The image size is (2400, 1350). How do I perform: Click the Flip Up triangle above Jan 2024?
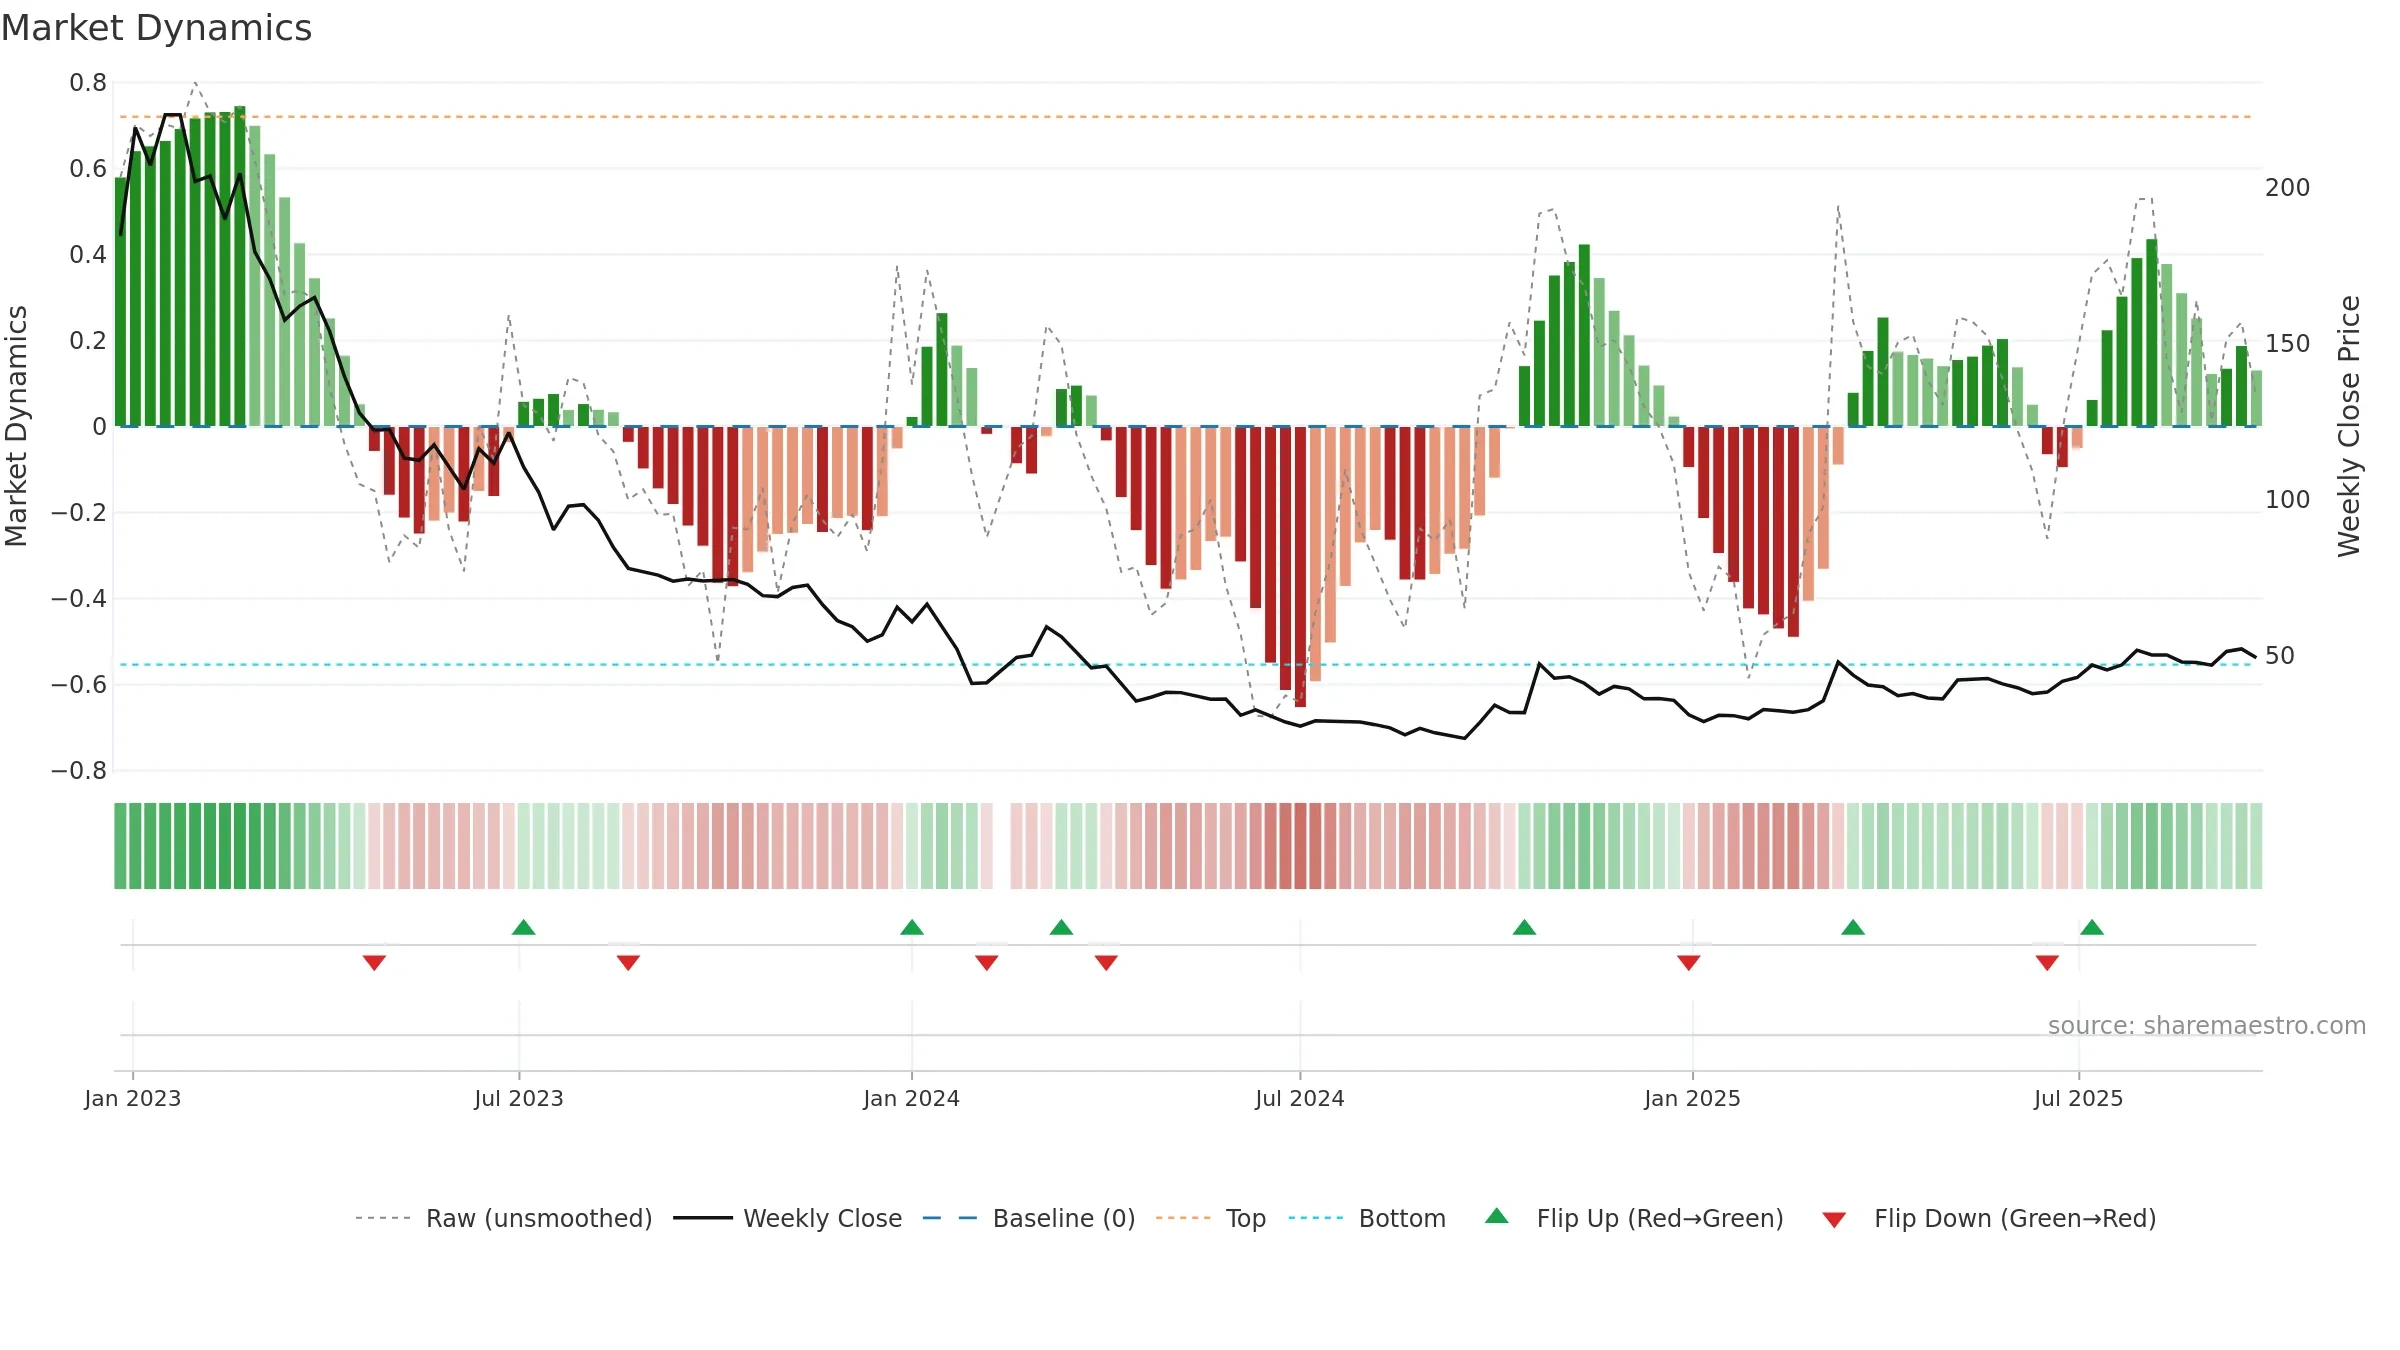pyautogui.click(x=912, y=927)
